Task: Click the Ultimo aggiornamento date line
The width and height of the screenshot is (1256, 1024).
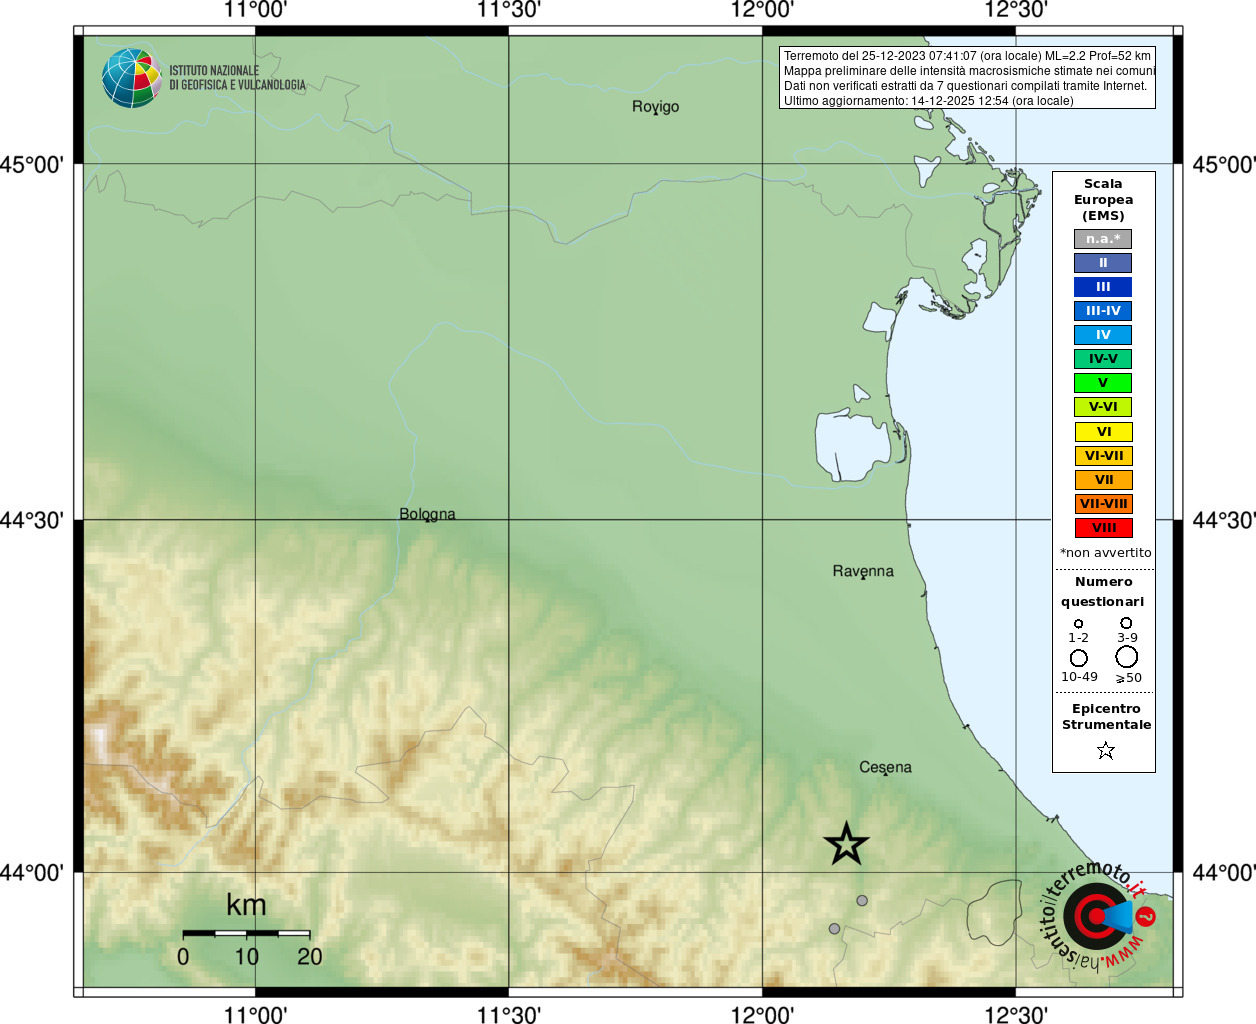Action: click(x=928, y=101)
